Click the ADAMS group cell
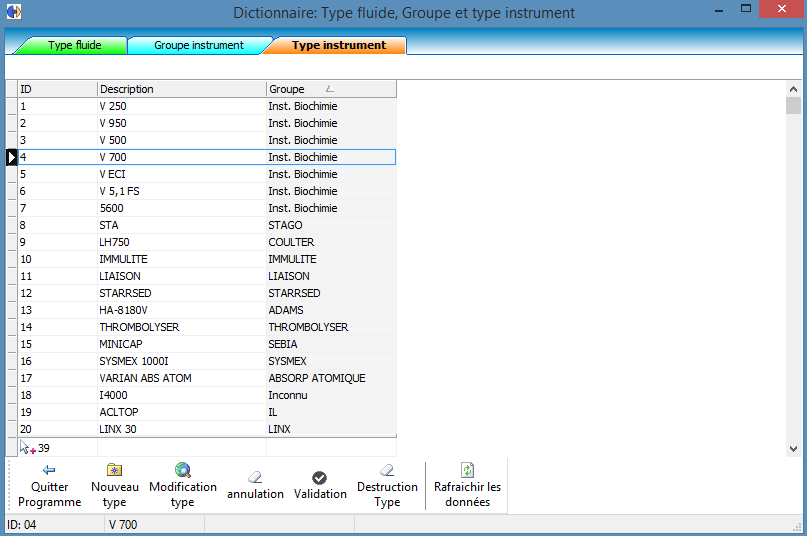The image size is (807, 536). tap(331, 310)
